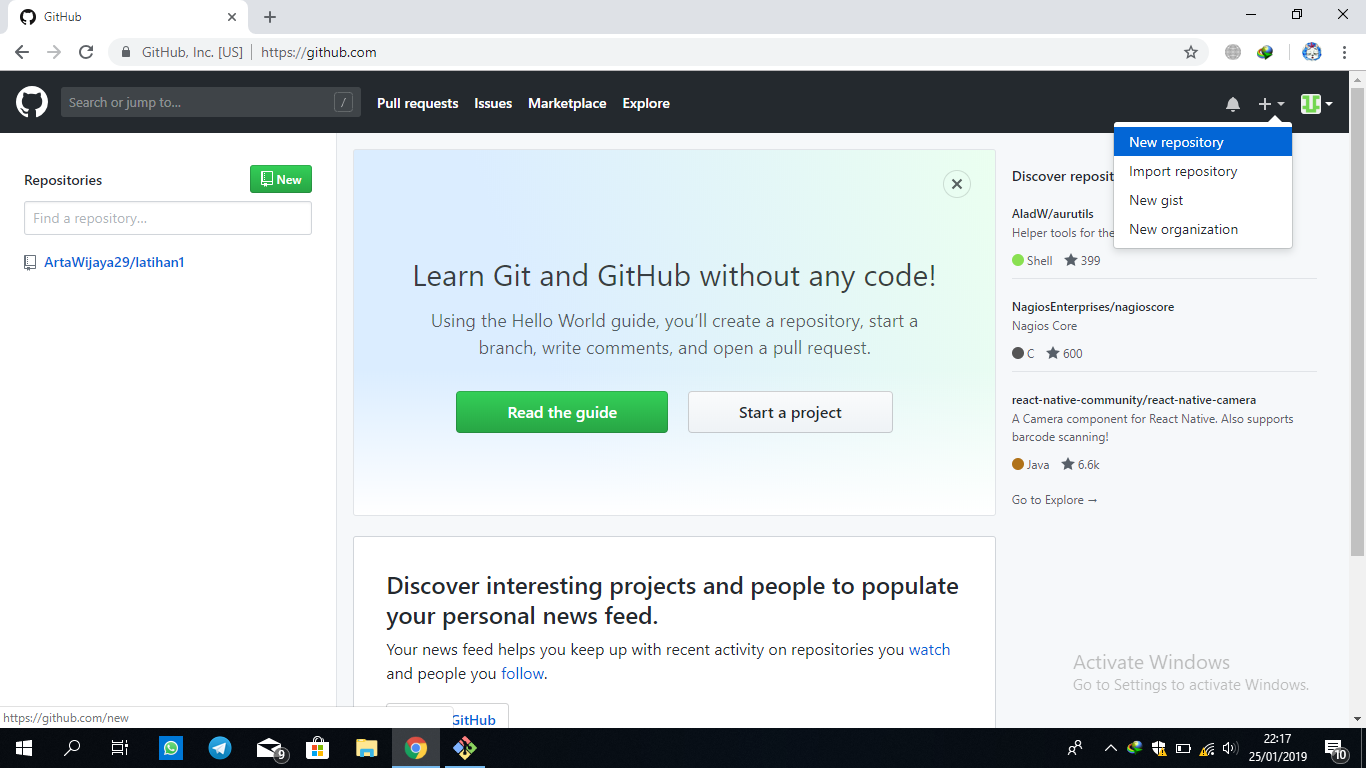Open a new browser tab
The image size is (1366, 768).
coord(270,17)
